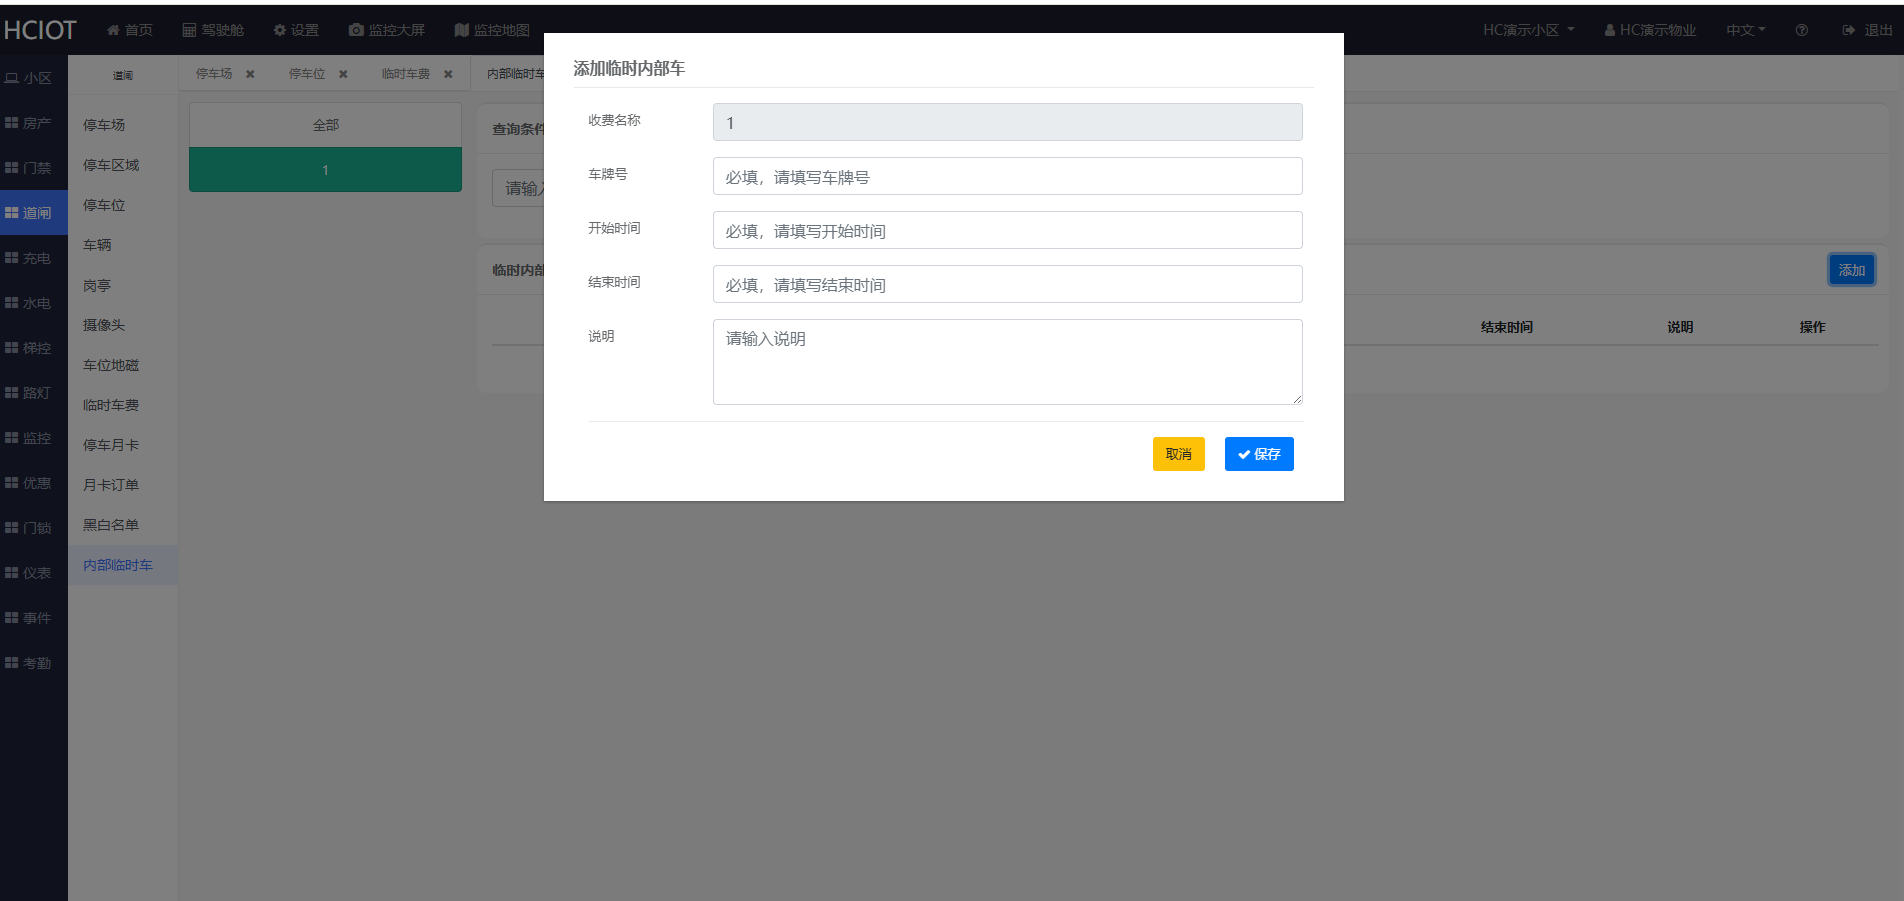
Task: Click the blue 保存 save button
Action: 1258,454
